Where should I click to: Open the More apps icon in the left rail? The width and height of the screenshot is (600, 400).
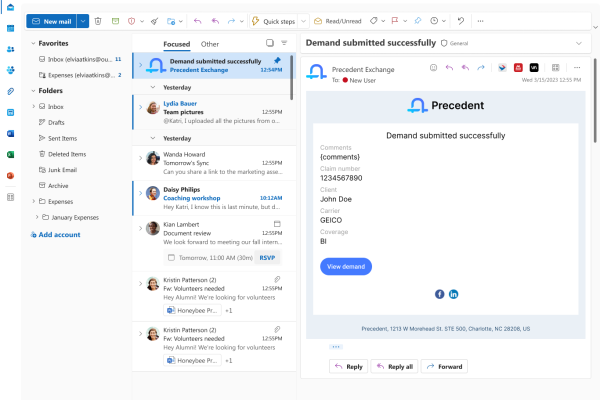coord(11,197)
